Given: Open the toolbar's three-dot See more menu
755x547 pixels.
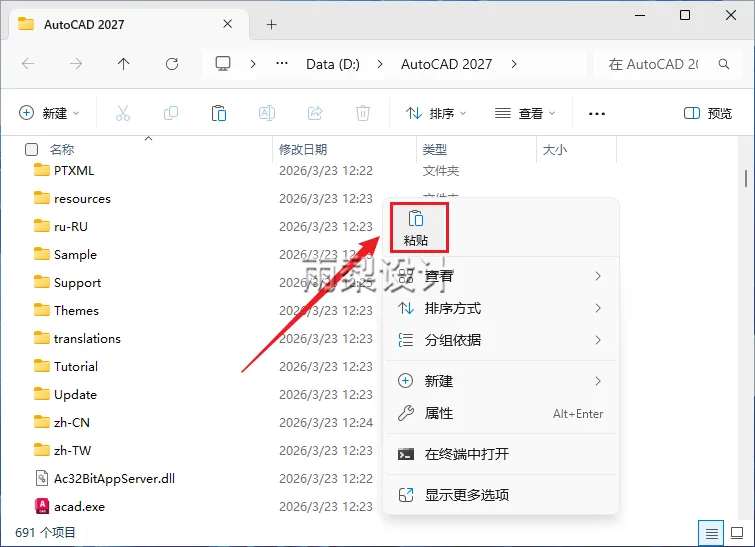Looking at the screenshot, I should (597, 114).
